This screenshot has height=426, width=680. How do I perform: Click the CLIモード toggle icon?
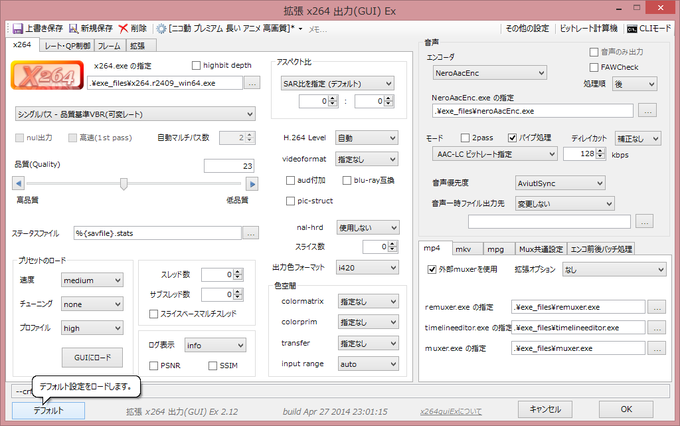point(632,29)
